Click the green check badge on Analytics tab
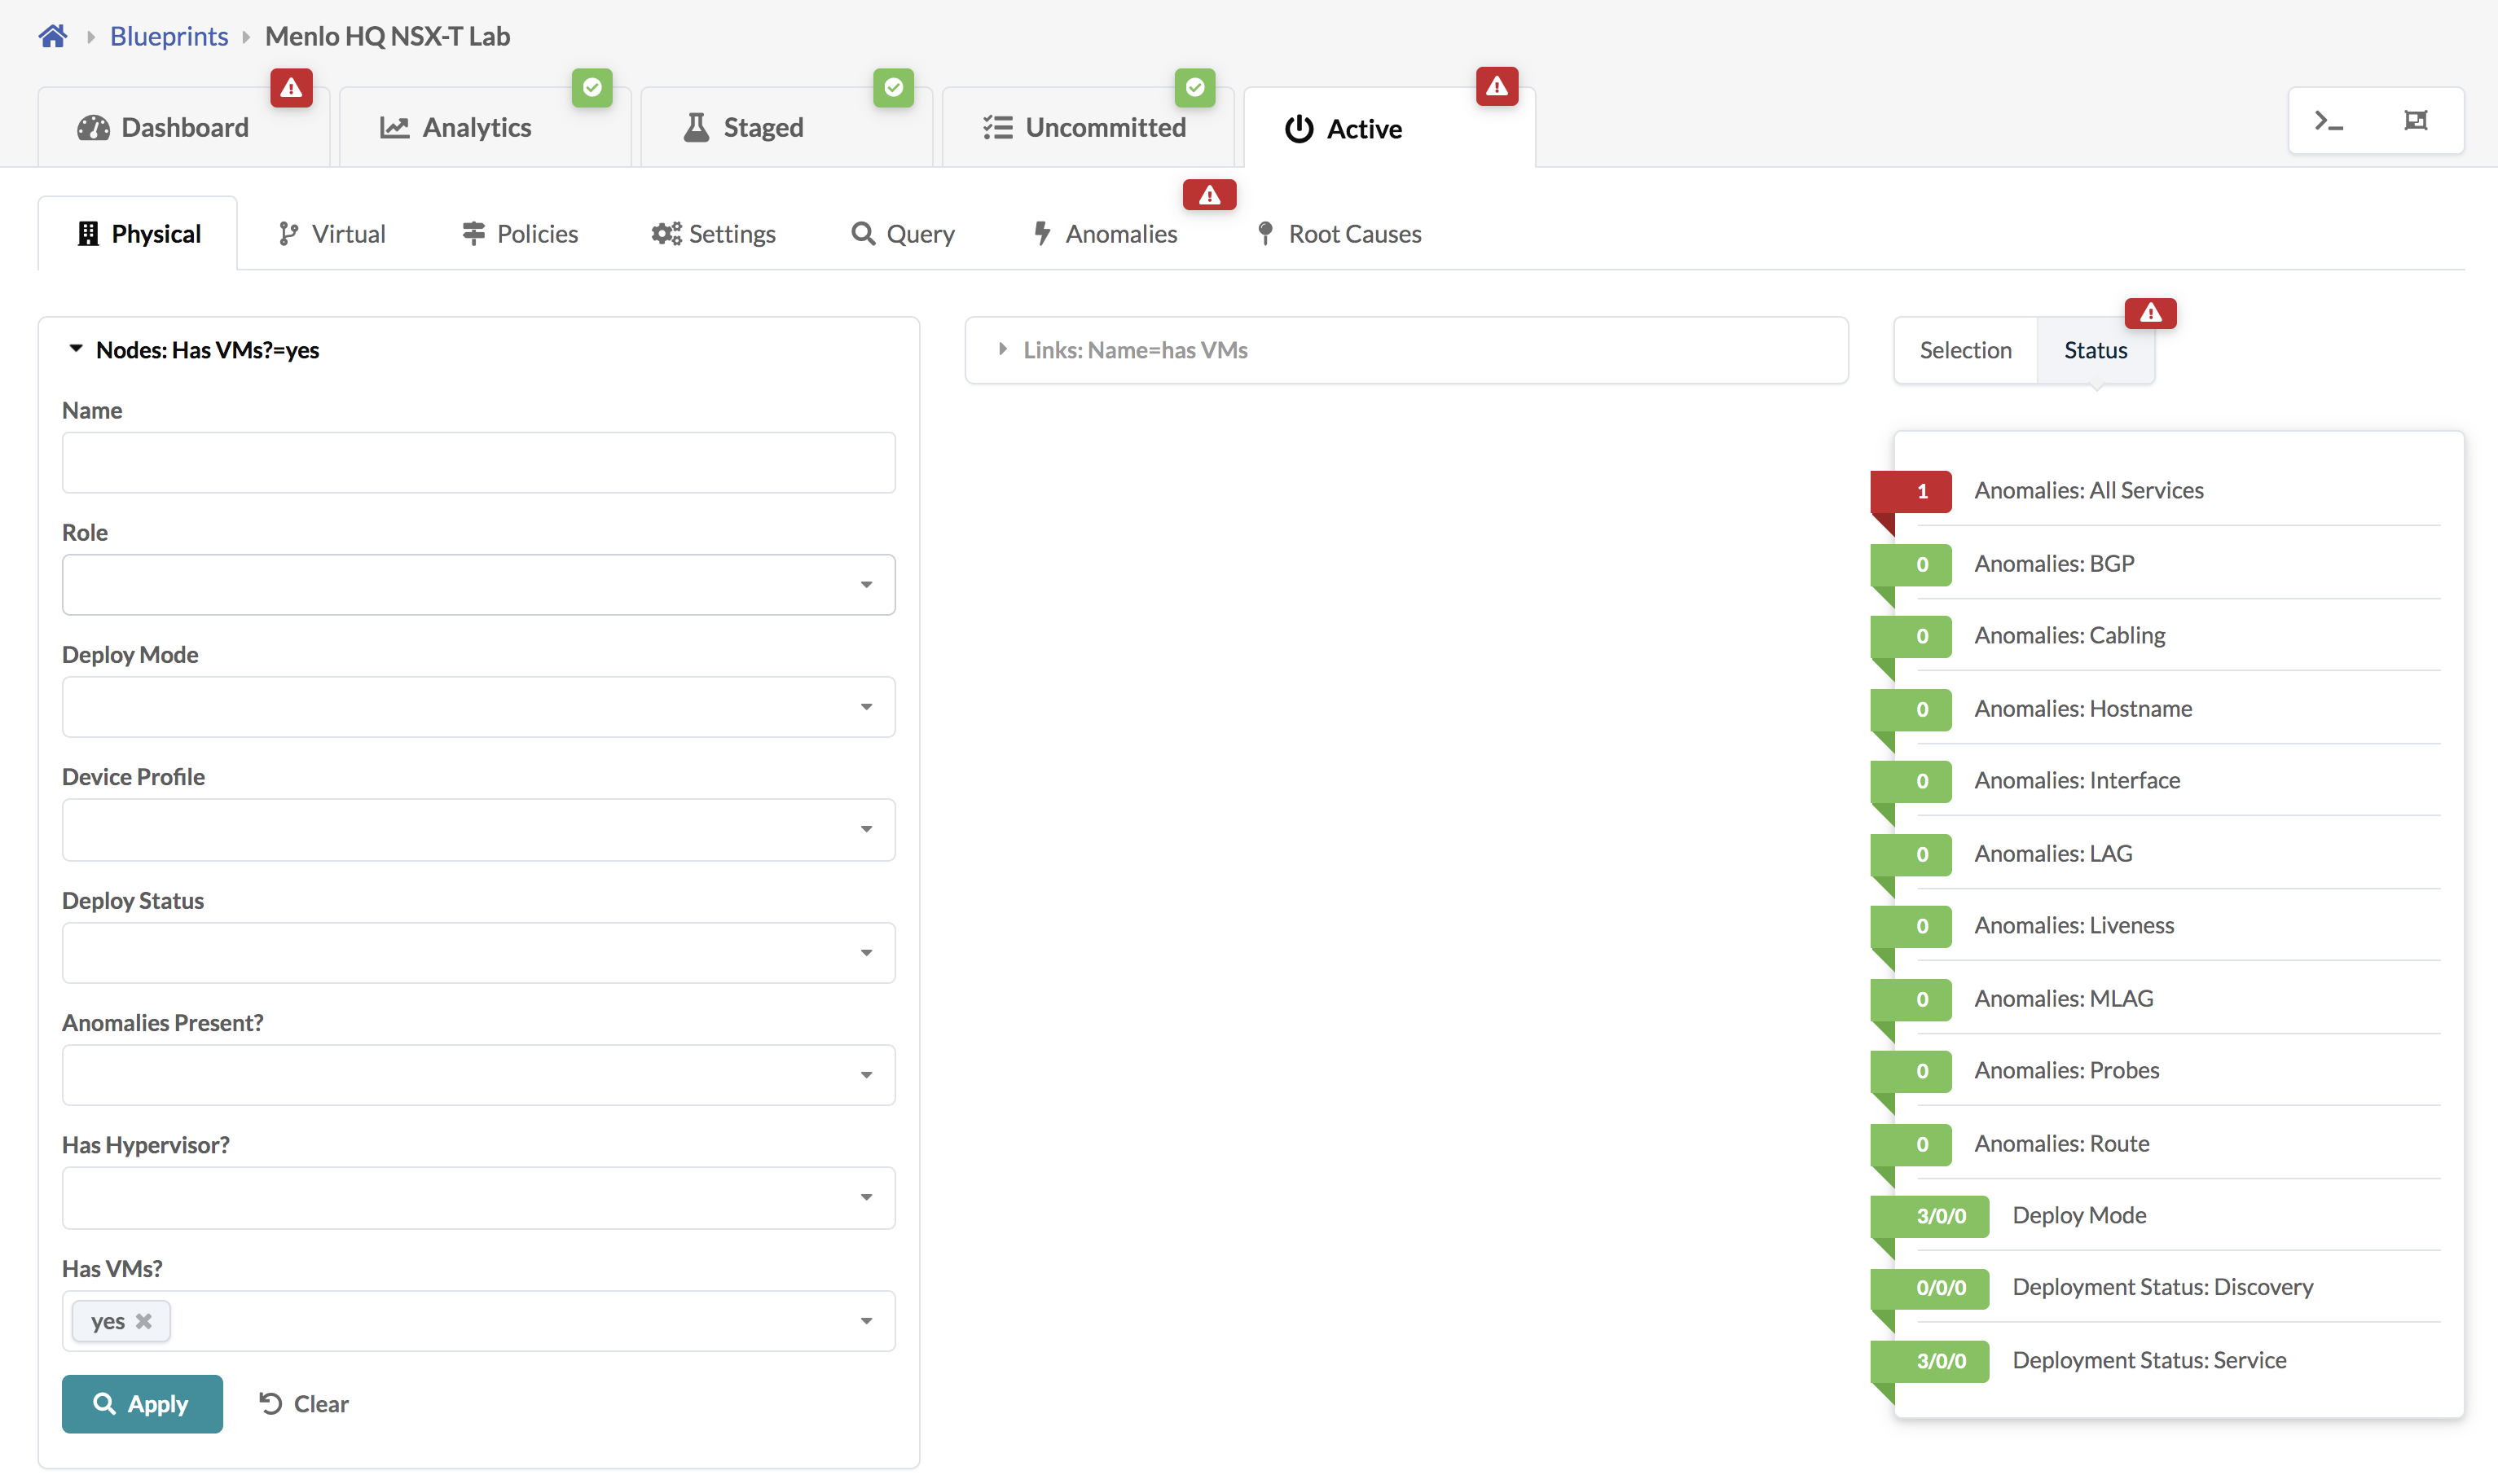Viewport: 2498px width, 1484px height. (592, 88)
